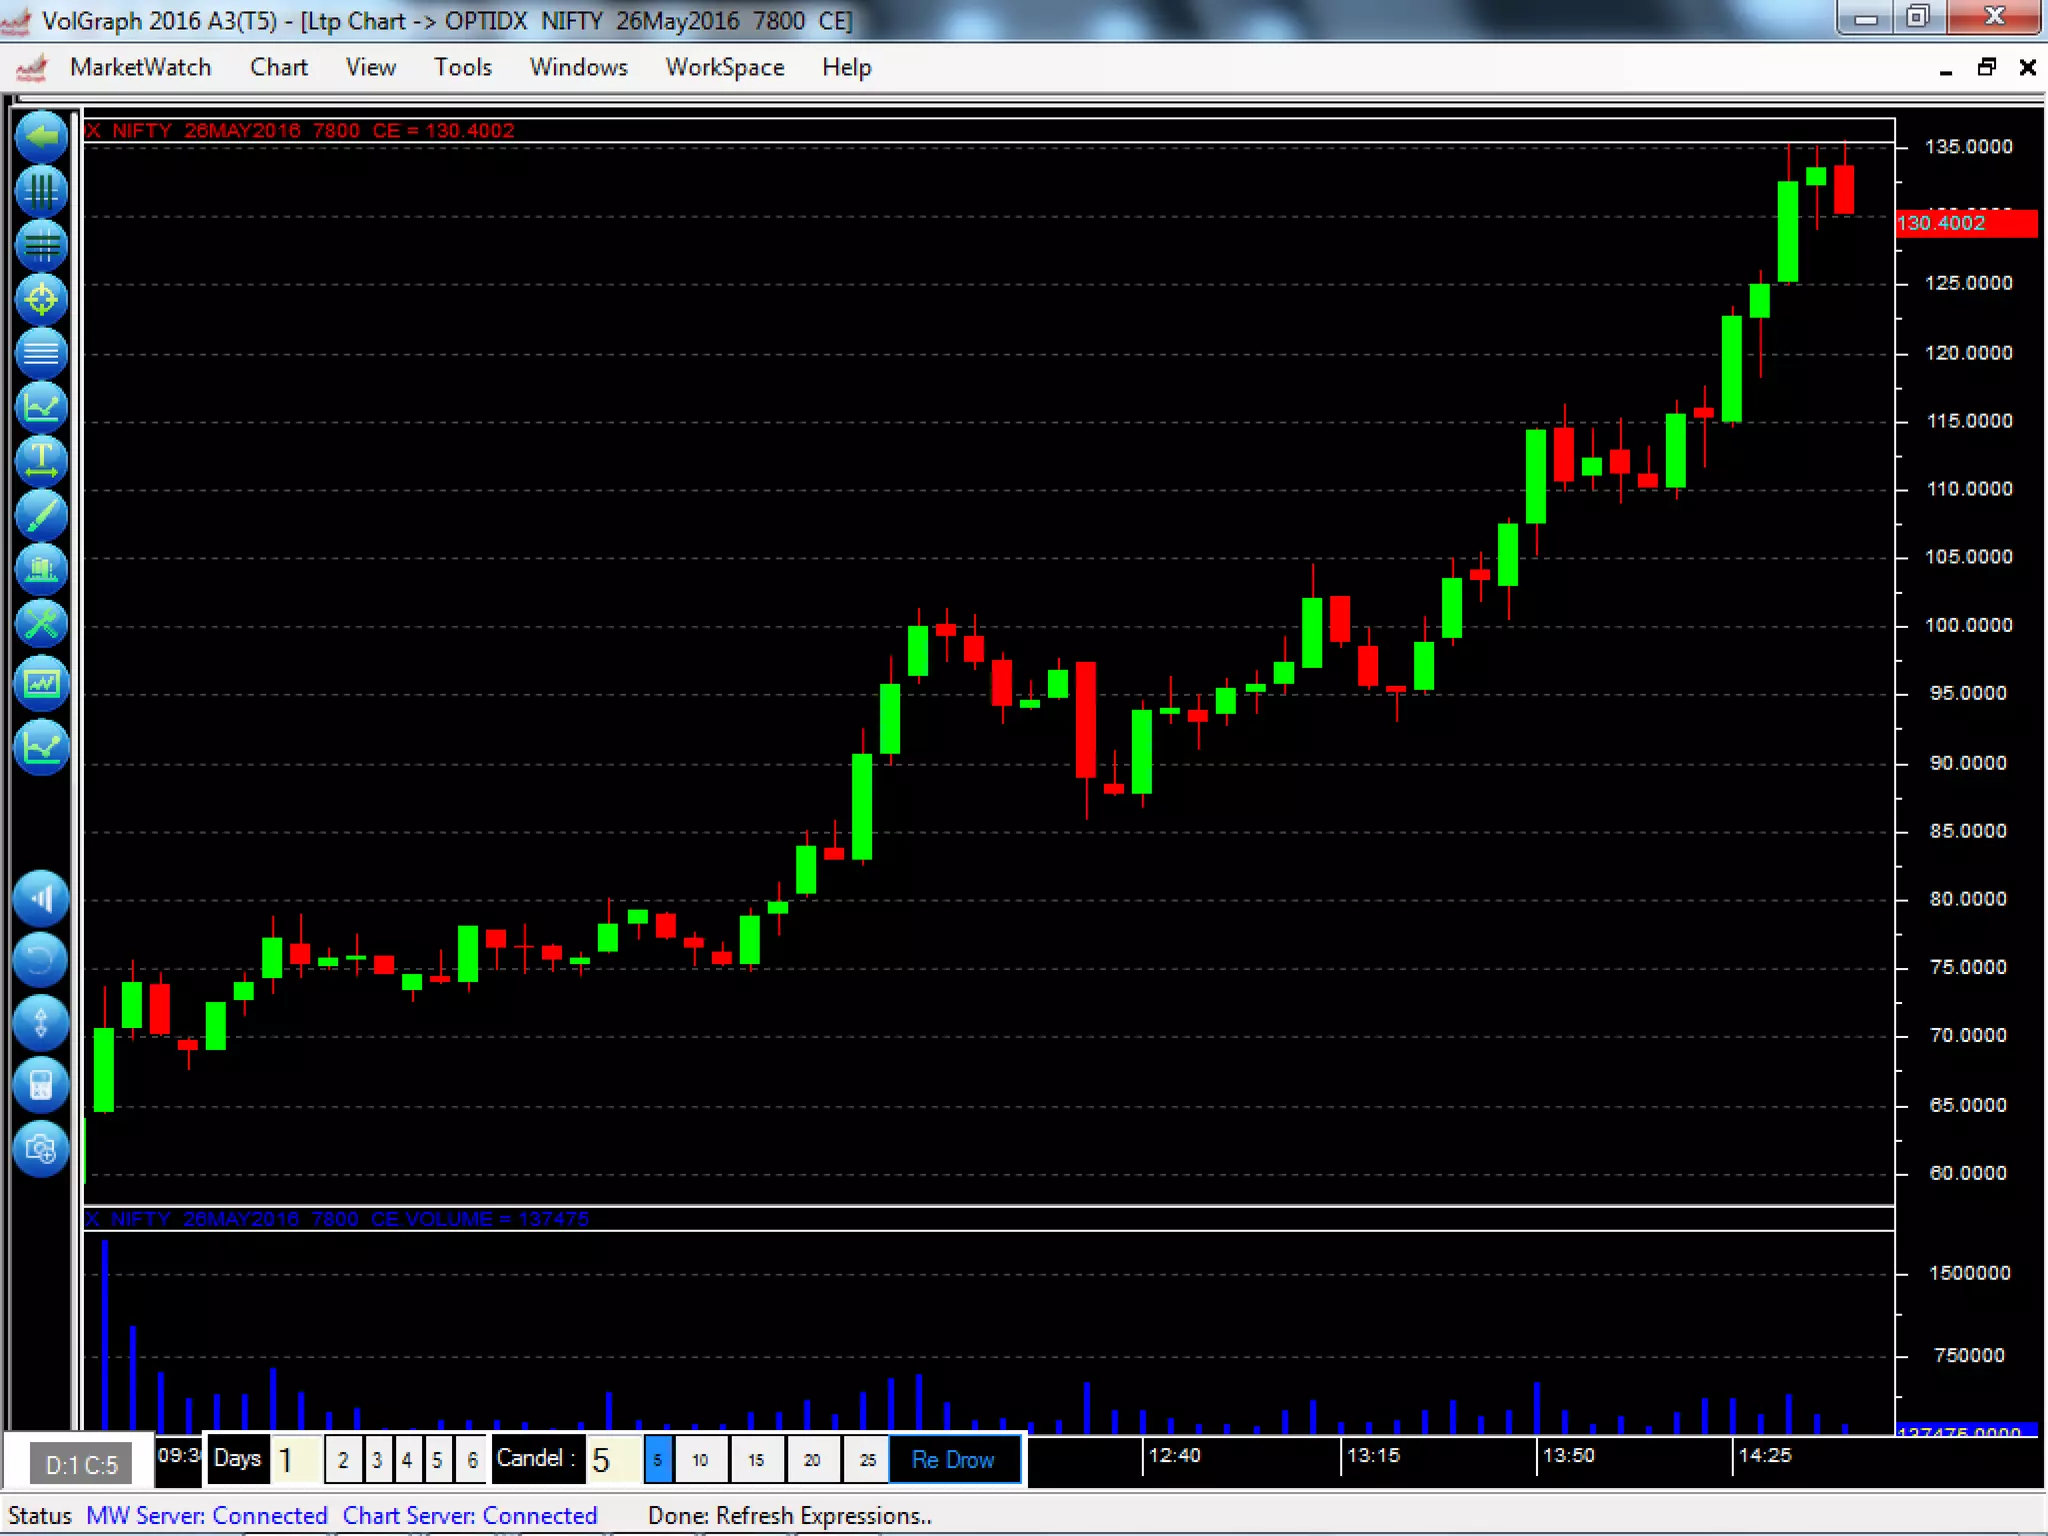Click the speaker sound icon
Image resolution: width=2048 pixels, height=1536 pixels.
(x=41, y=899)
